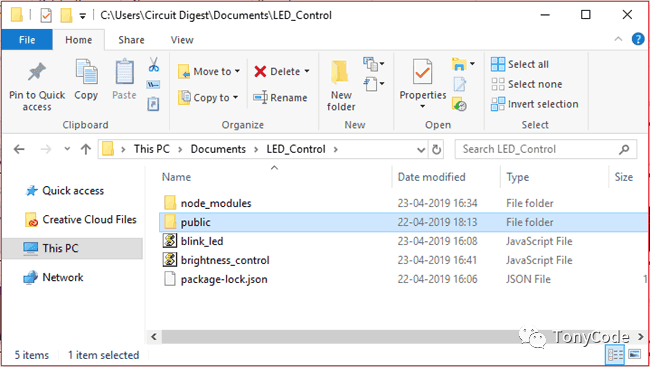650x367 pixels.
Task: Open the Properties icon with checkmark
Action: [x=422, y=73]
